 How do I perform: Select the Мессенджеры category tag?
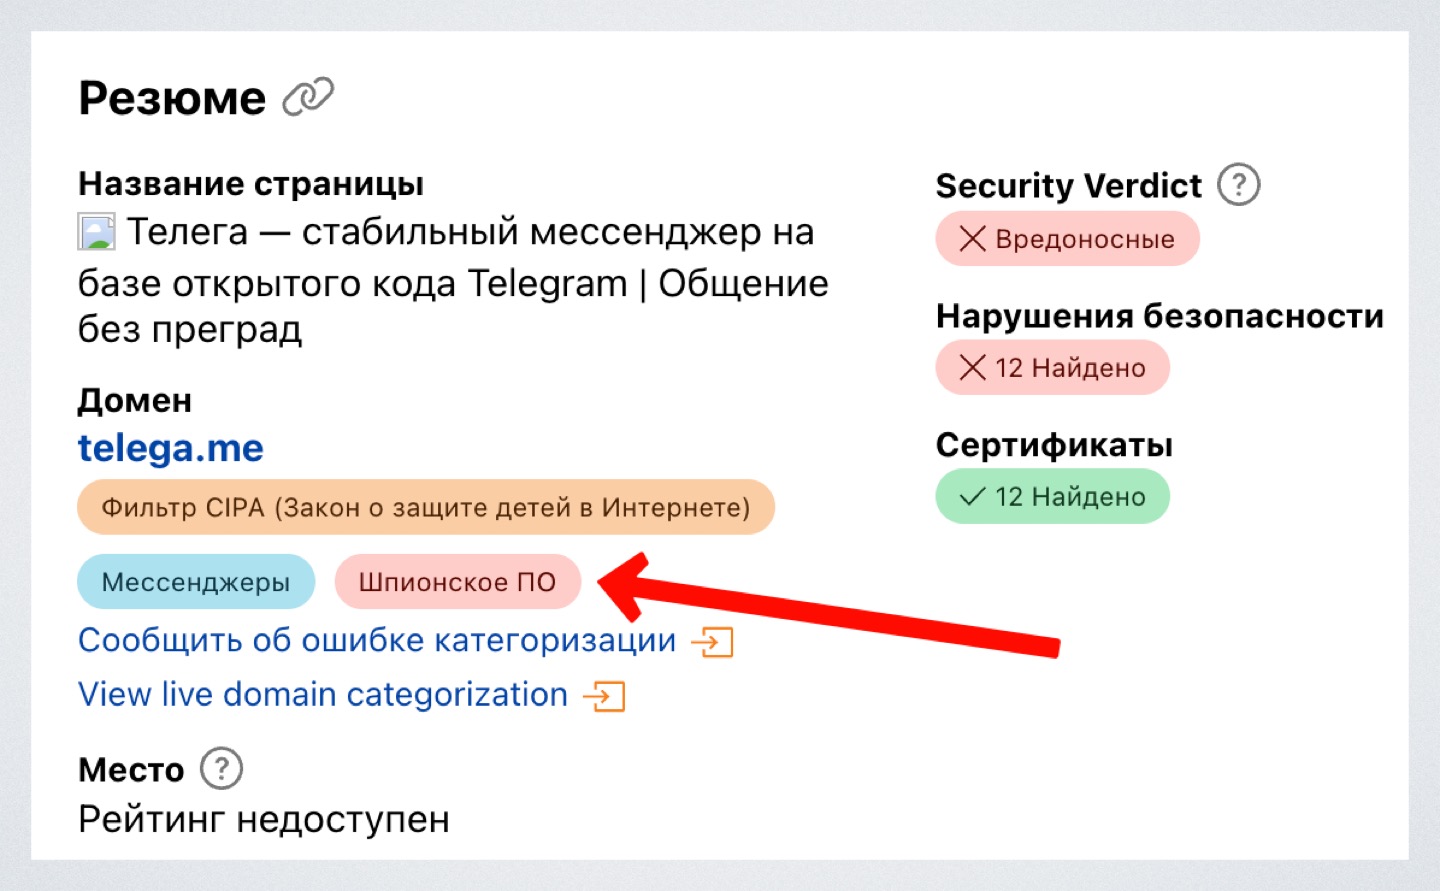pyautogui.click(x=195, y=582)
